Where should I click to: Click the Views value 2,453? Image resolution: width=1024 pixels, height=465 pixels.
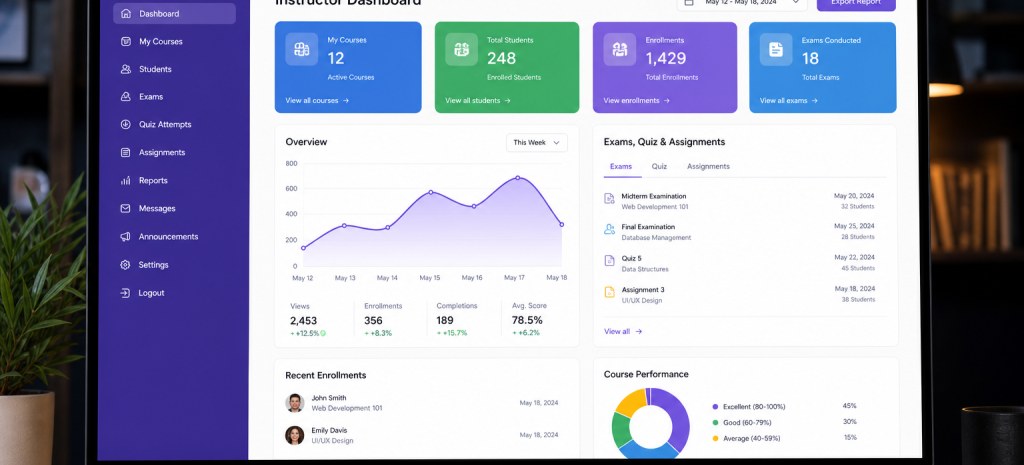304,321
